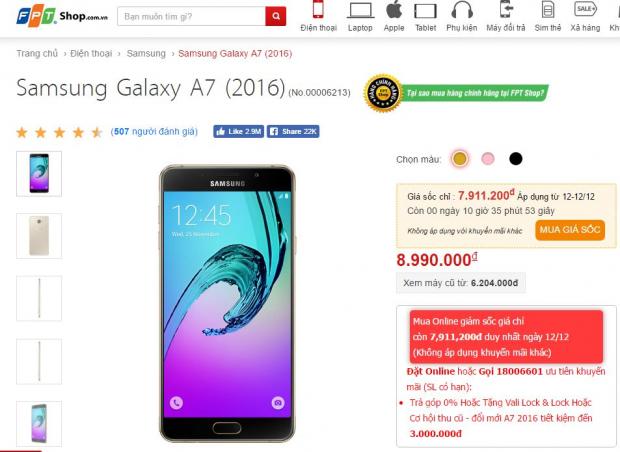Select the black color option
620x452 pixels.
(x=516, y=159)
